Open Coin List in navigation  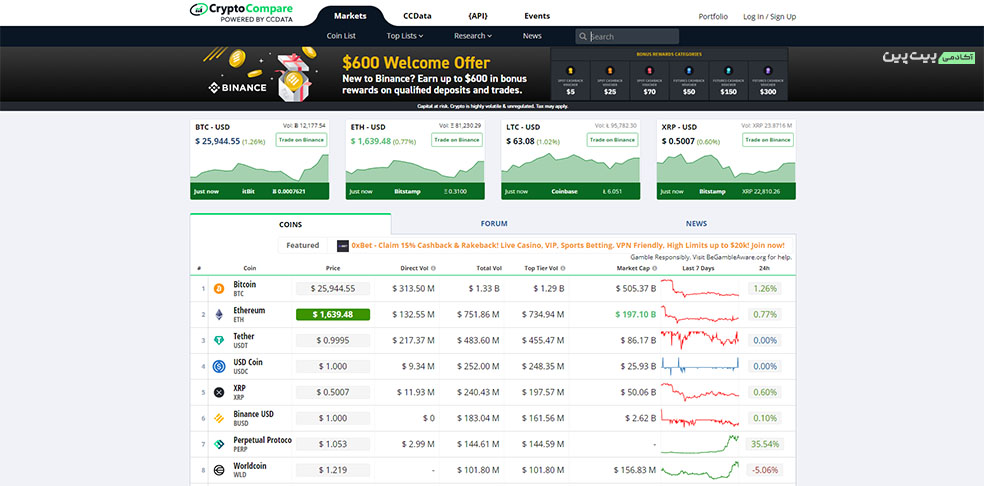click(x=341, y=36)
